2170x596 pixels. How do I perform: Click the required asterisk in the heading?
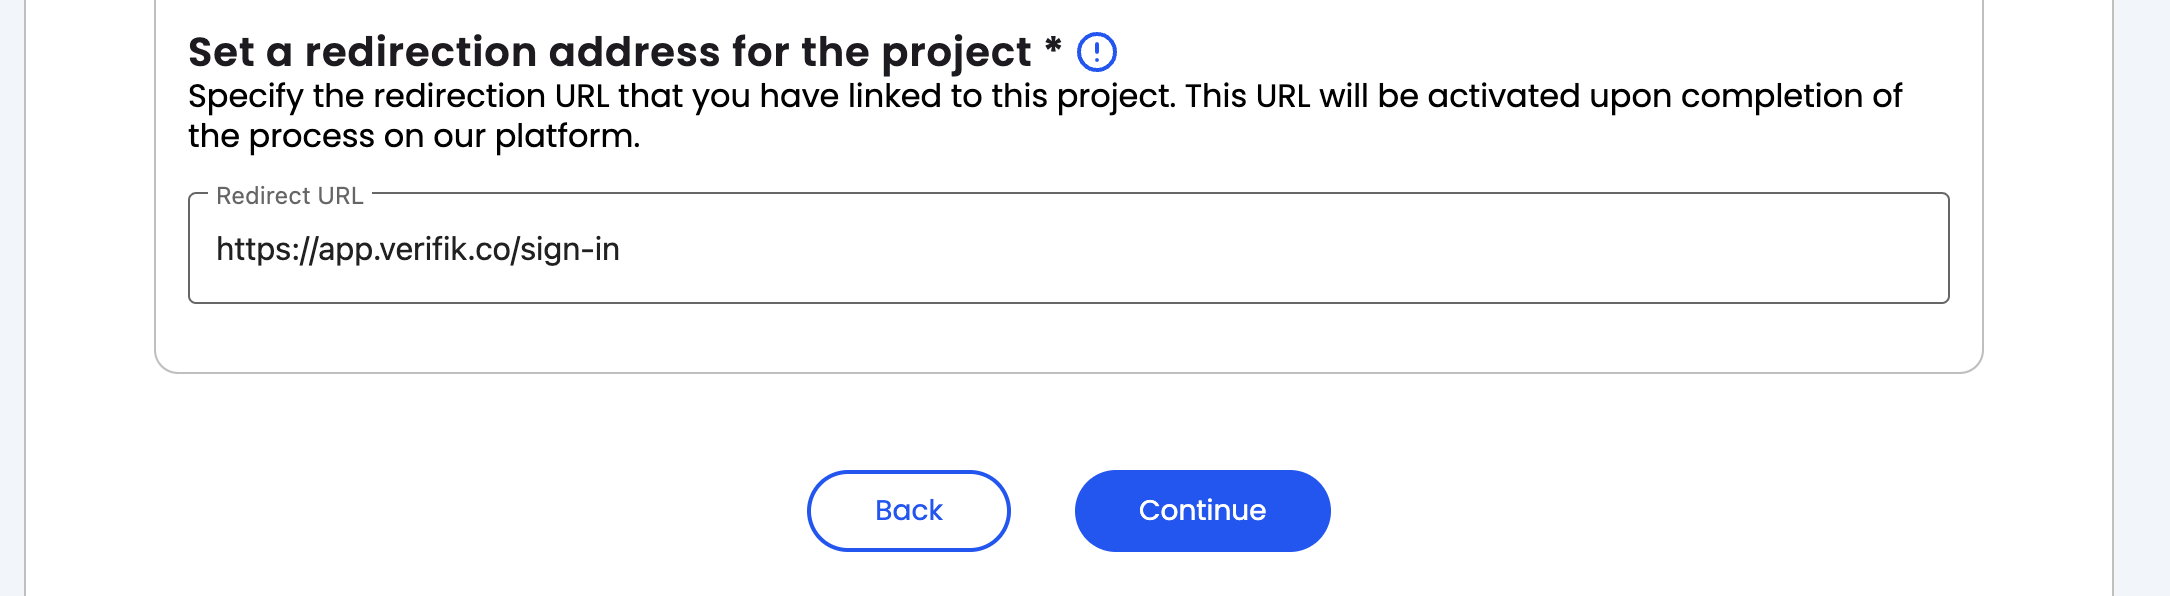click(x=1052, y=46)
